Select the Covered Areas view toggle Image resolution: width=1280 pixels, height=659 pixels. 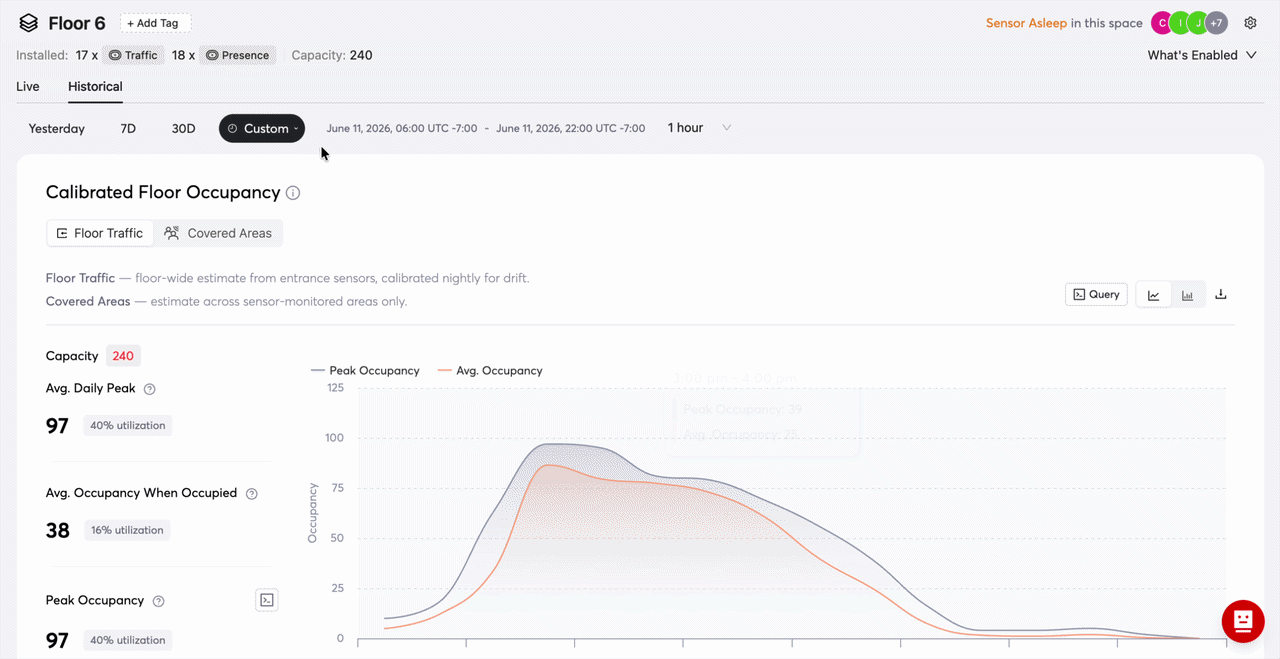(x=218, y=233)
